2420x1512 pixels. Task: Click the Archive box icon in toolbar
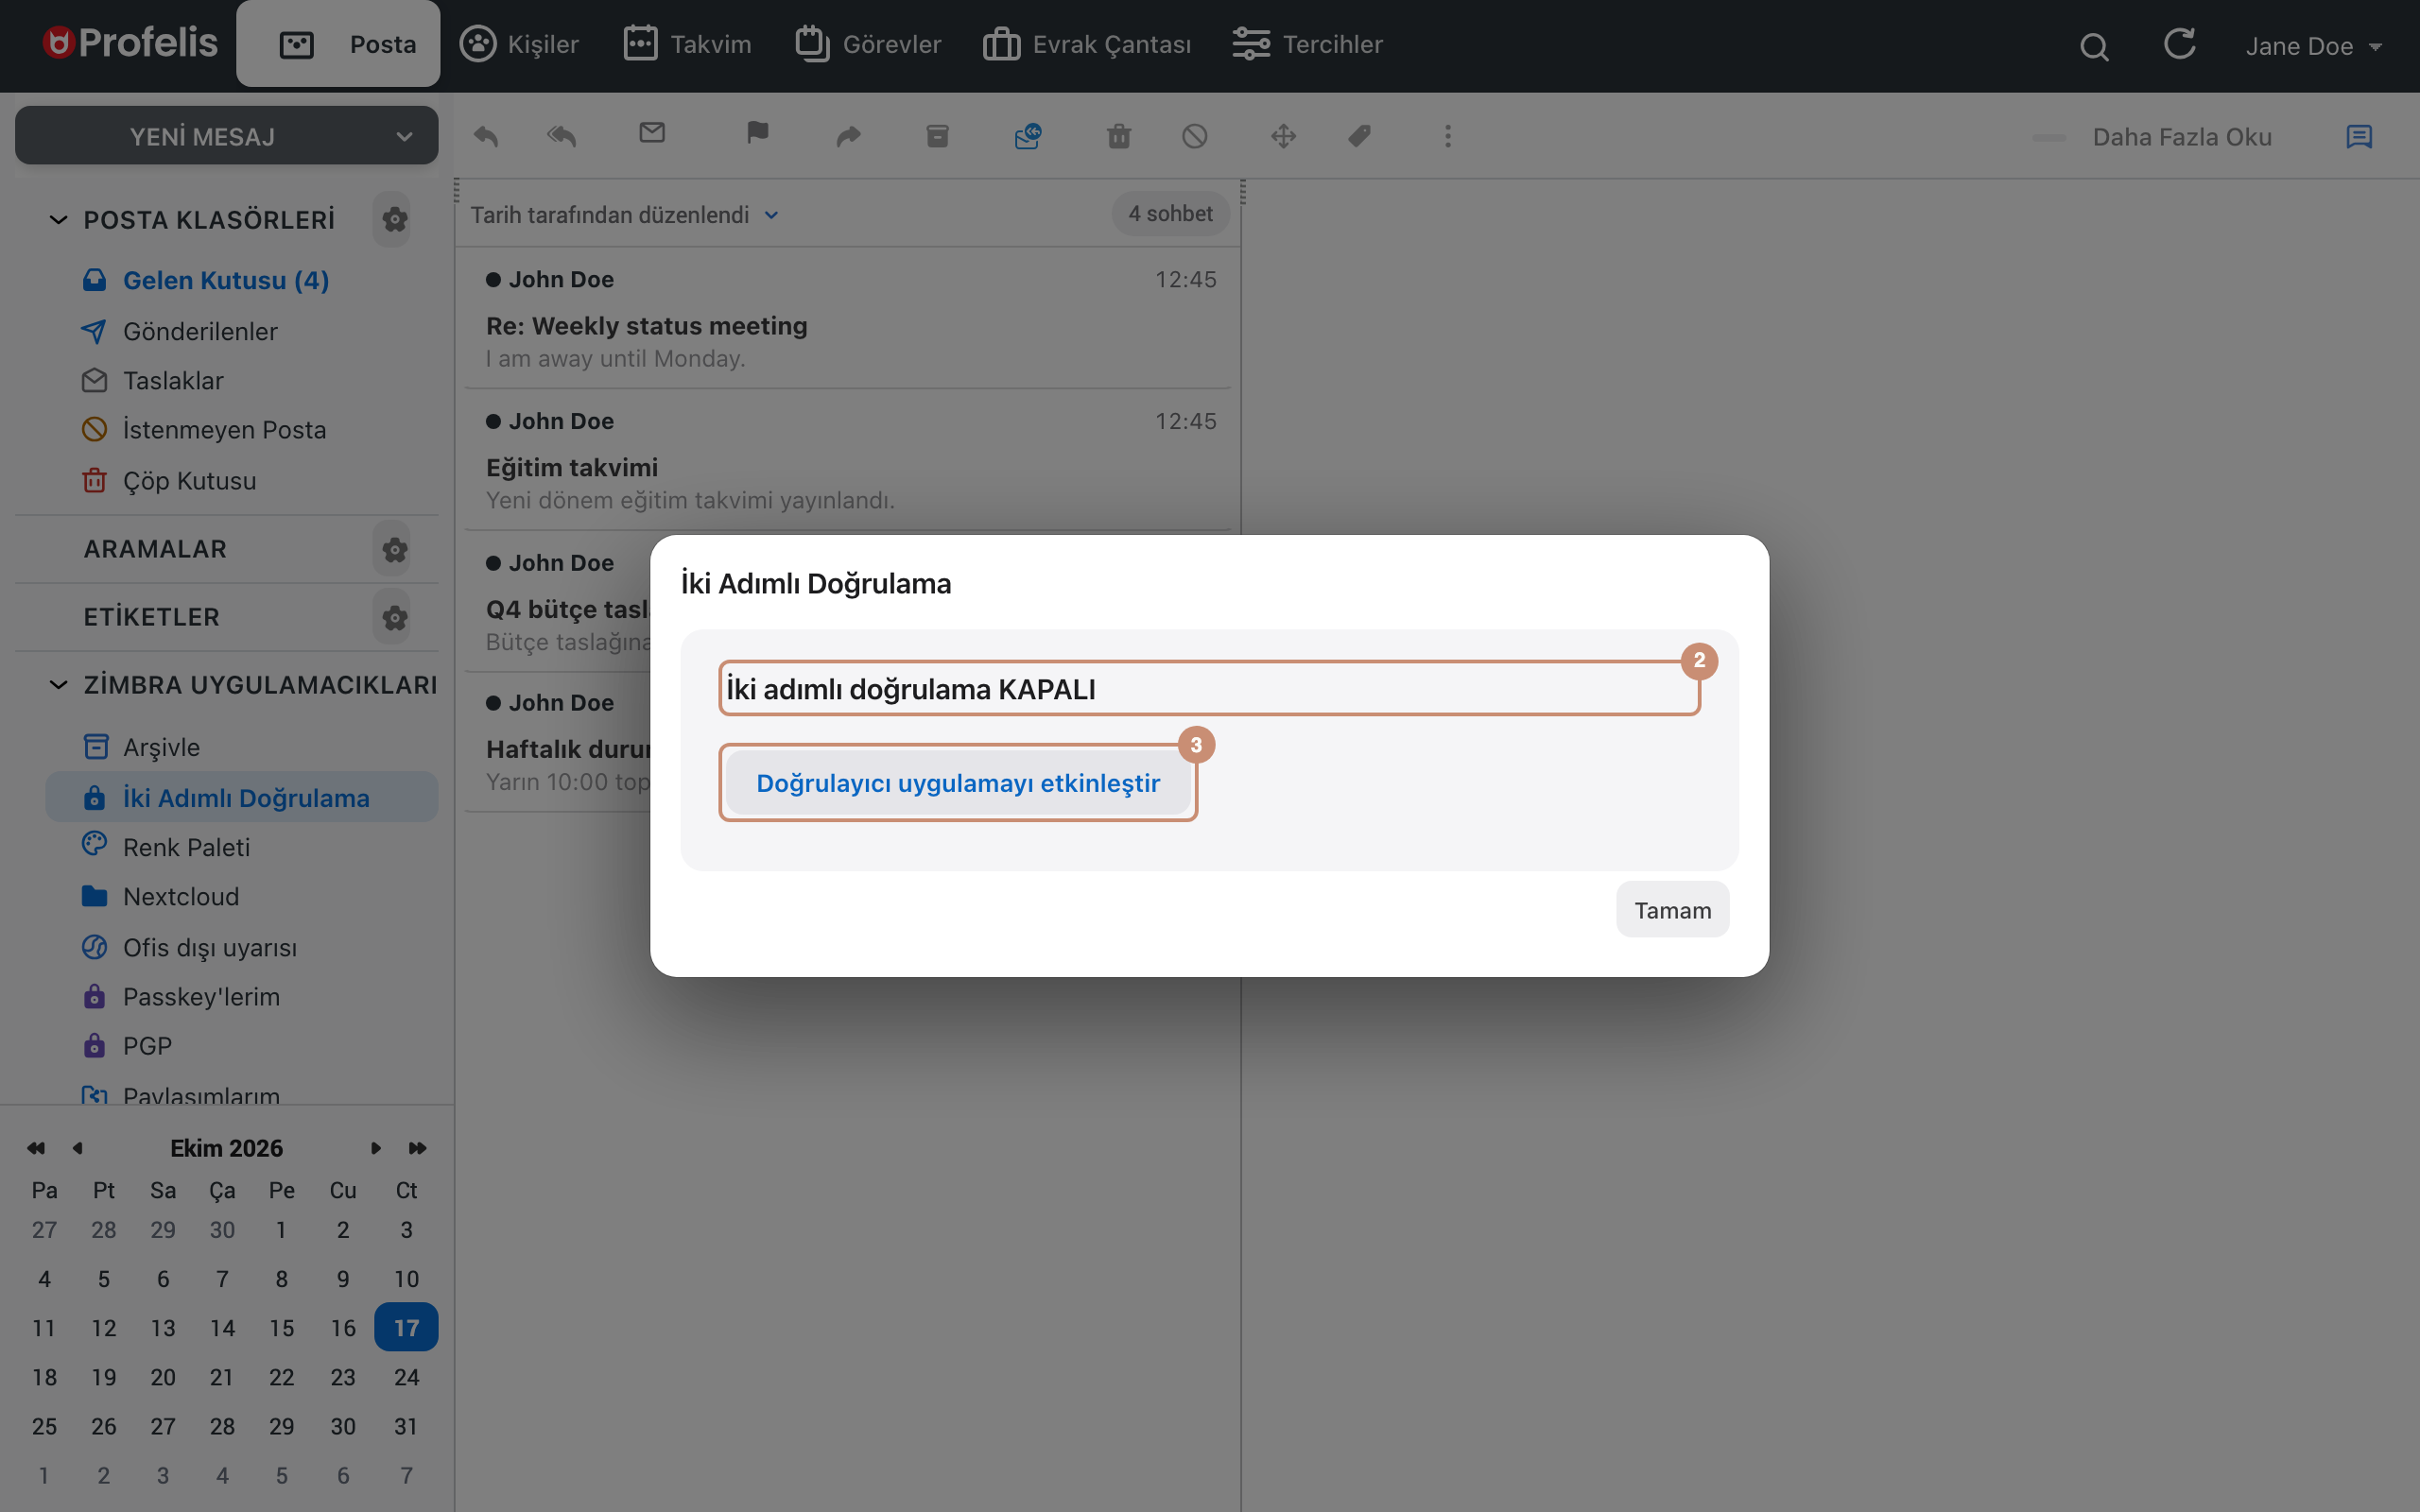pos(937,136)
